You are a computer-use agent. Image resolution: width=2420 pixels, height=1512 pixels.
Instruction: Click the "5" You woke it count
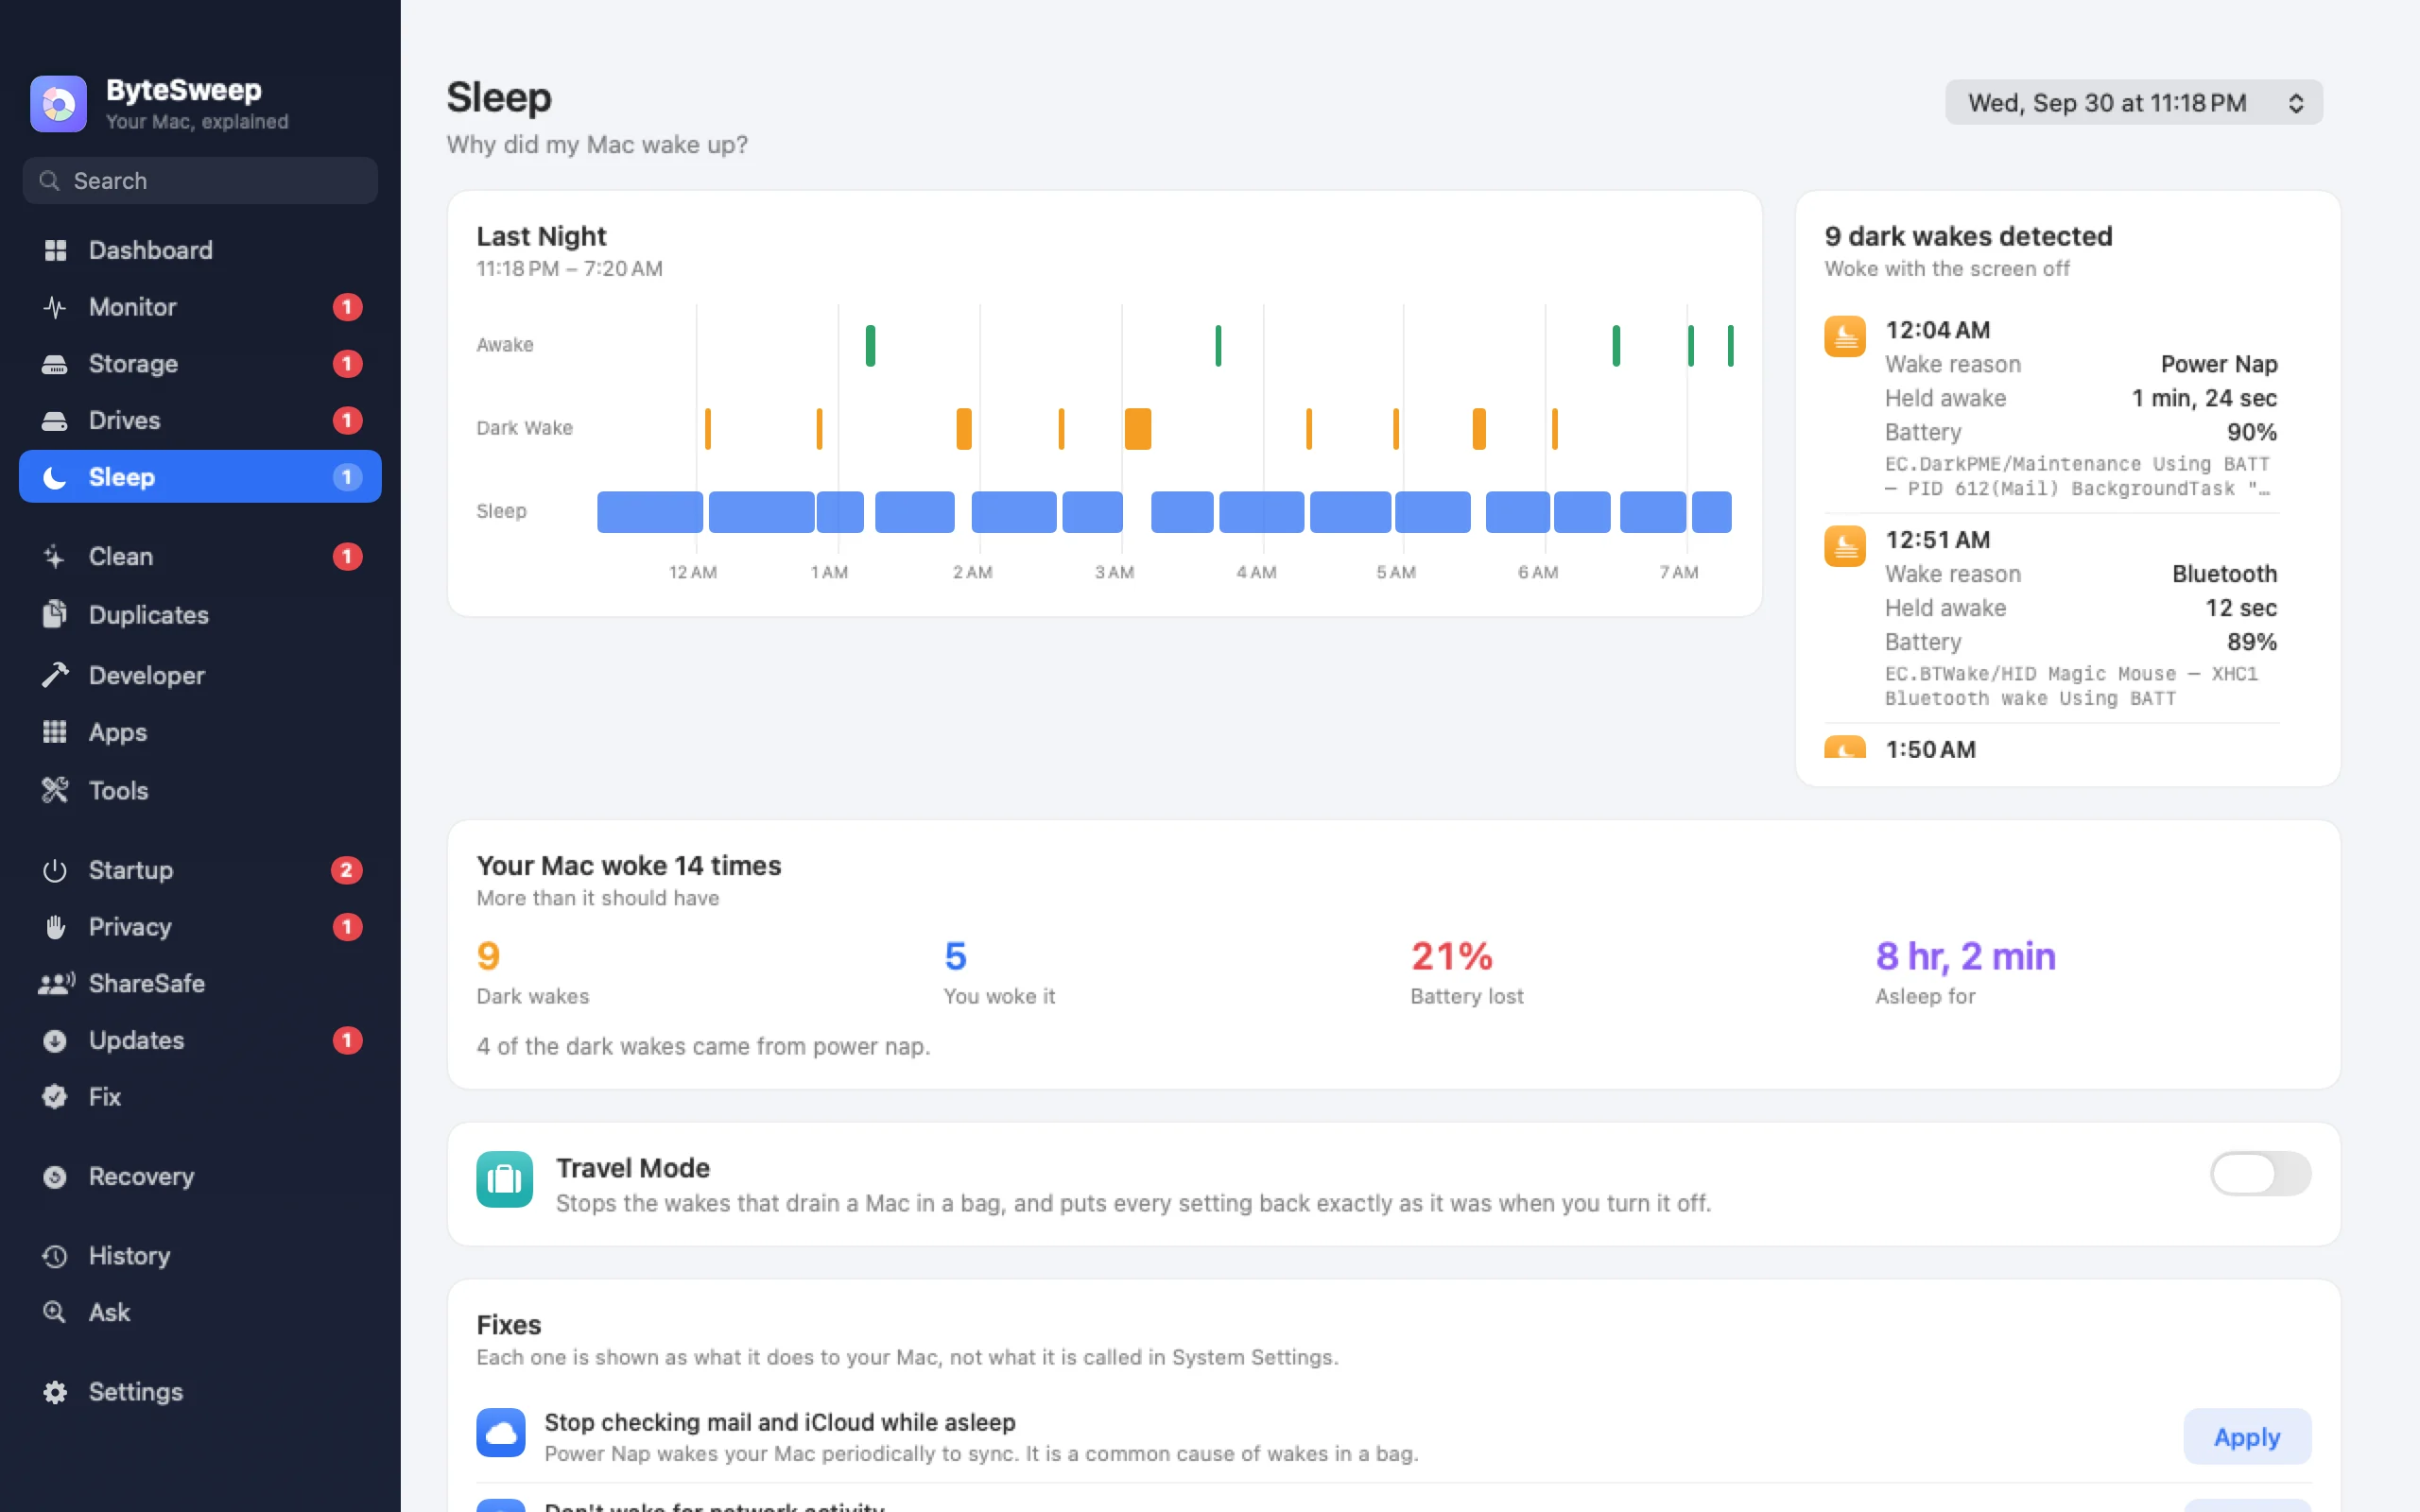pos(955,957)
